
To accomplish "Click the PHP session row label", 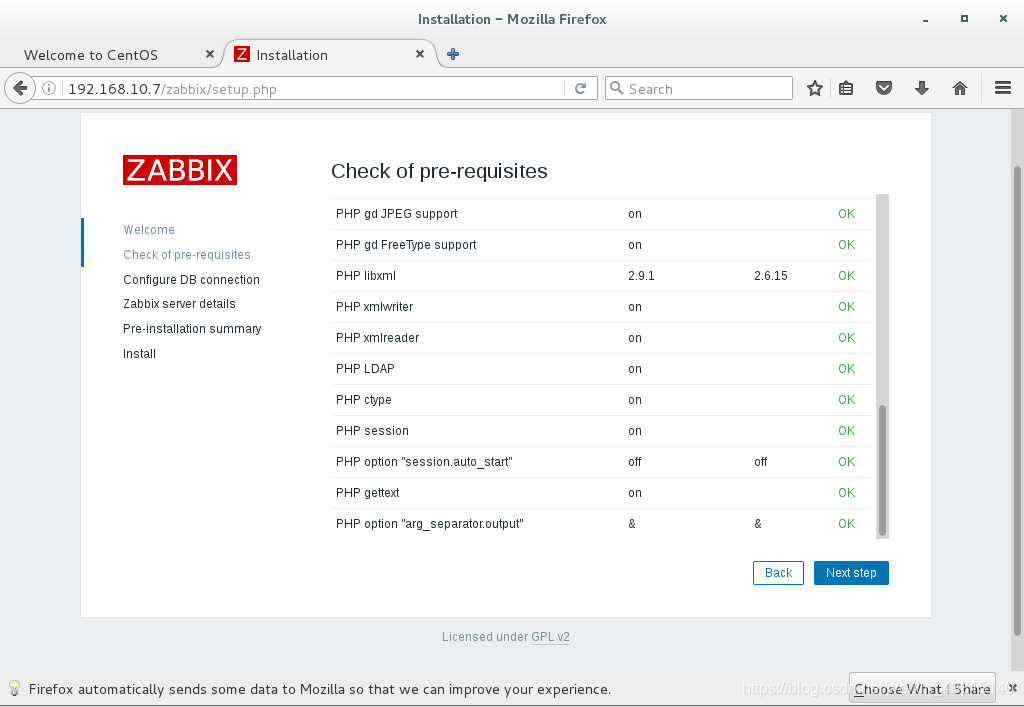I will coord(372,431).
